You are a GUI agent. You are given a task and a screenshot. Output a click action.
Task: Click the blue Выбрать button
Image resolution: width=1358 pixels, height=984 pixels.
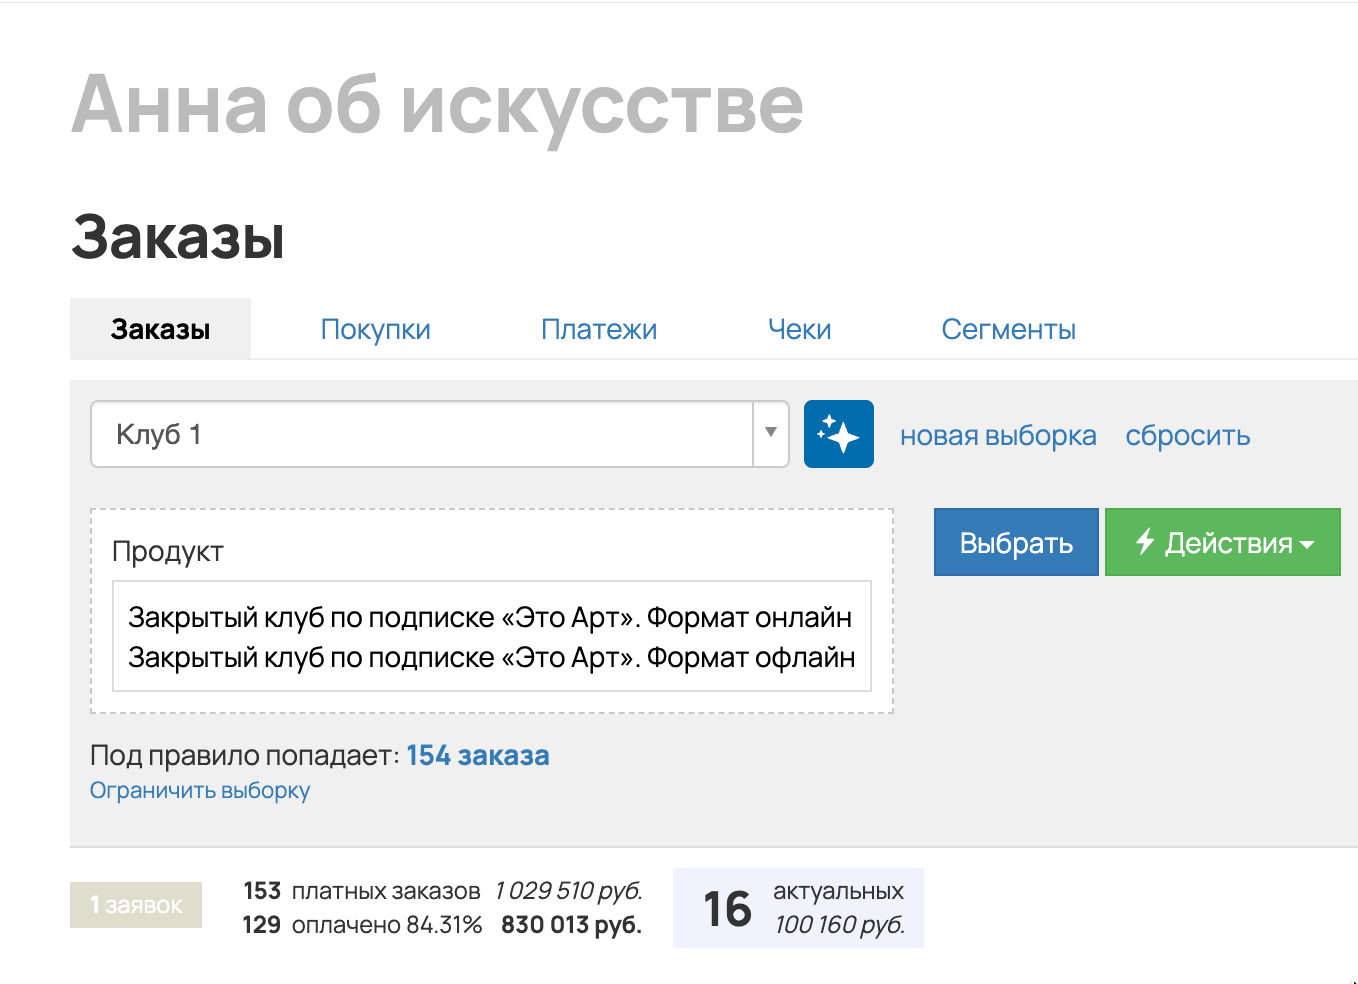click(x=1016, y=542)
